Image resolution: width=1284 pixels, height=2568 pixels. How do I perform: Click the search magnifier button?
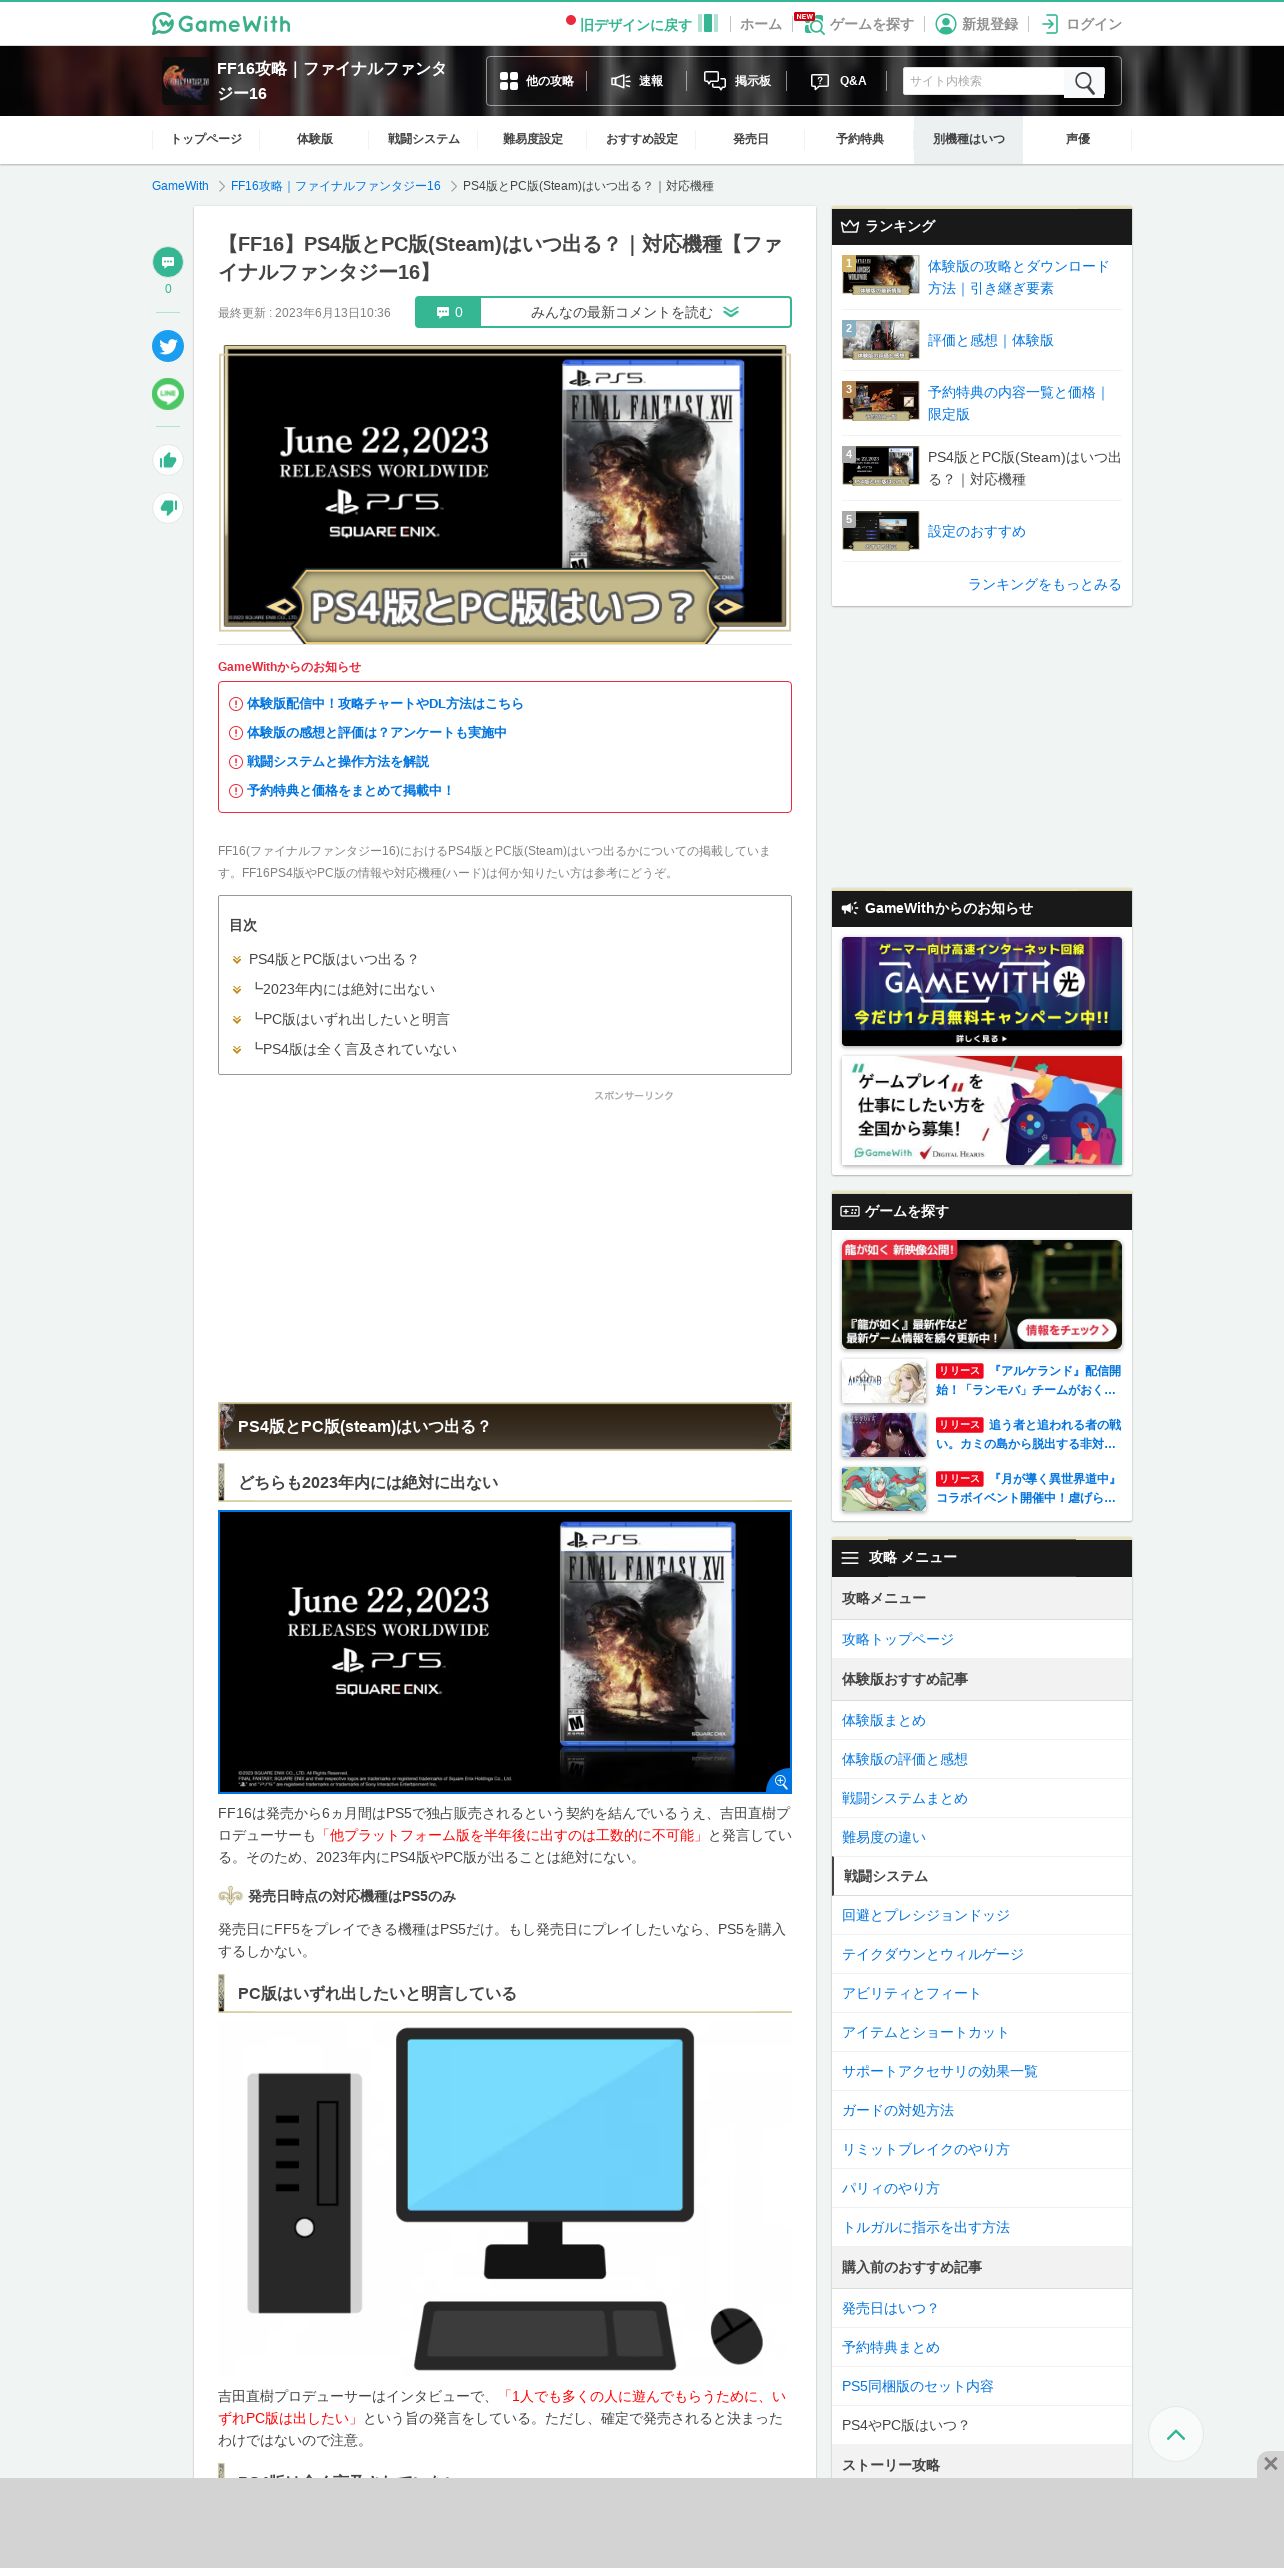[1085, 82]
